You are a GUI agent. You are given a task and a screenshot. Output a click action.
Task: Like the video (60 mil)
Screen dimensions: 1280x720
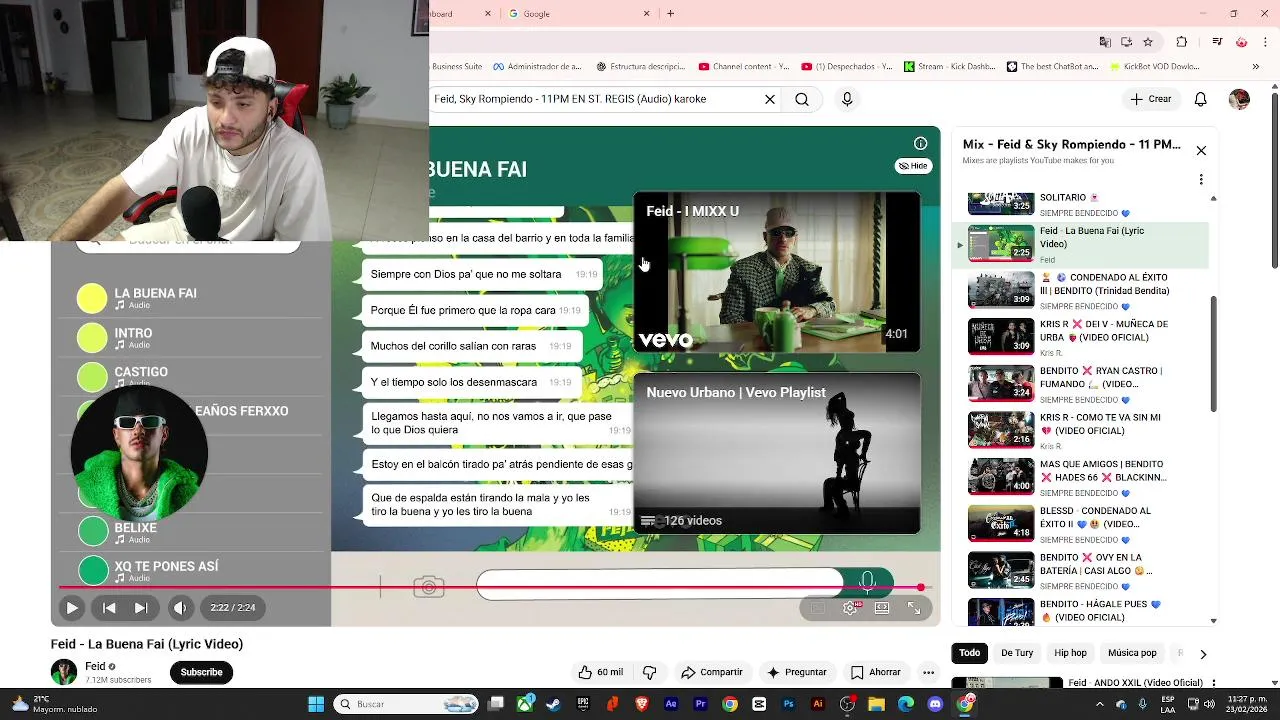click(x=601, y=672)
